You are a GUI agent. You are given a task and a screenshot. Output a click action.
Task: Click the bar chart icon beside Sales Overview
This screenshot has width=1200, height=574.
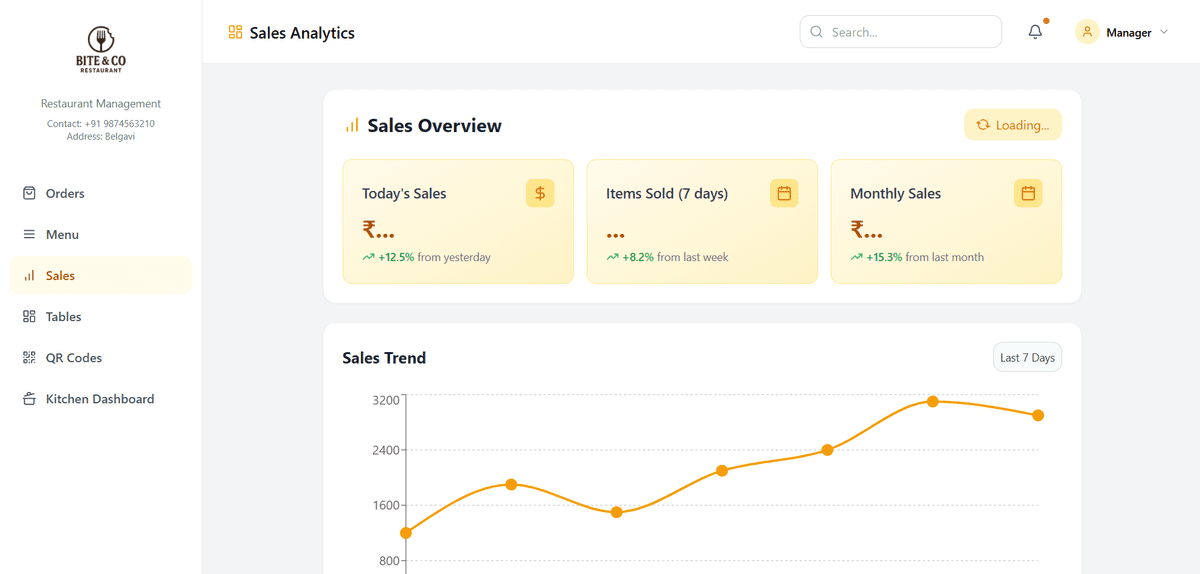tap(352, 126)
